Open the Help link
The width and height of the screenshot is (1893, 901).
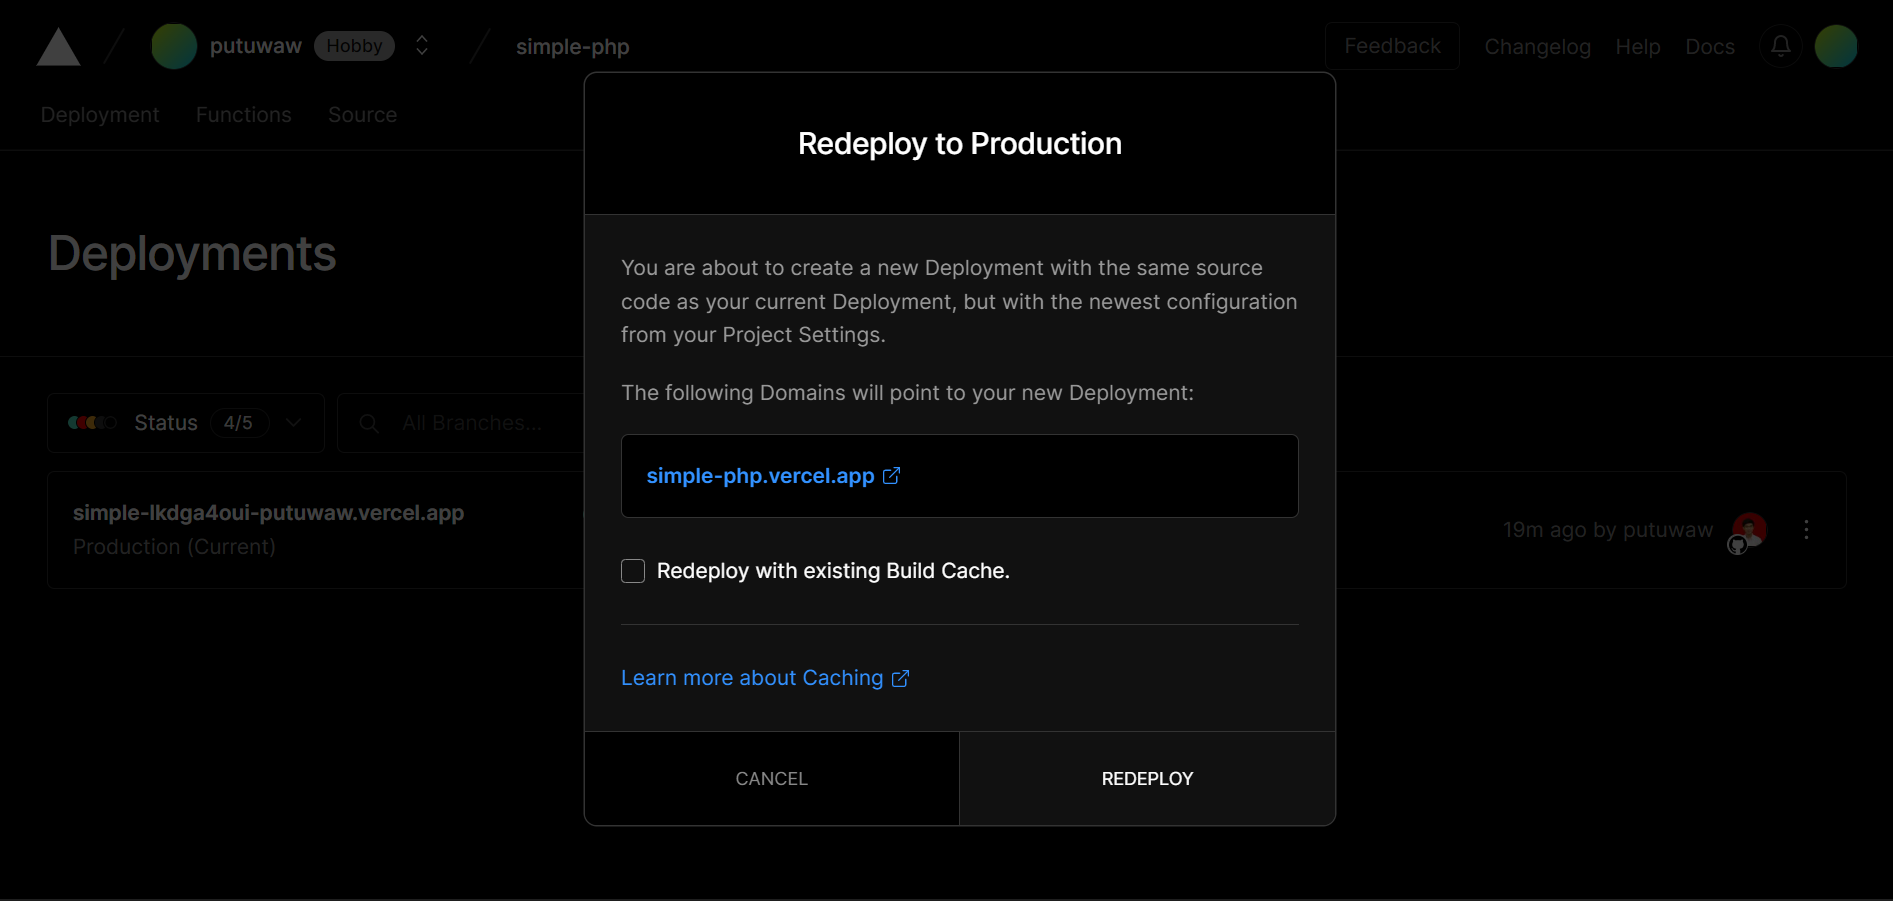[x=1638, y=47]
